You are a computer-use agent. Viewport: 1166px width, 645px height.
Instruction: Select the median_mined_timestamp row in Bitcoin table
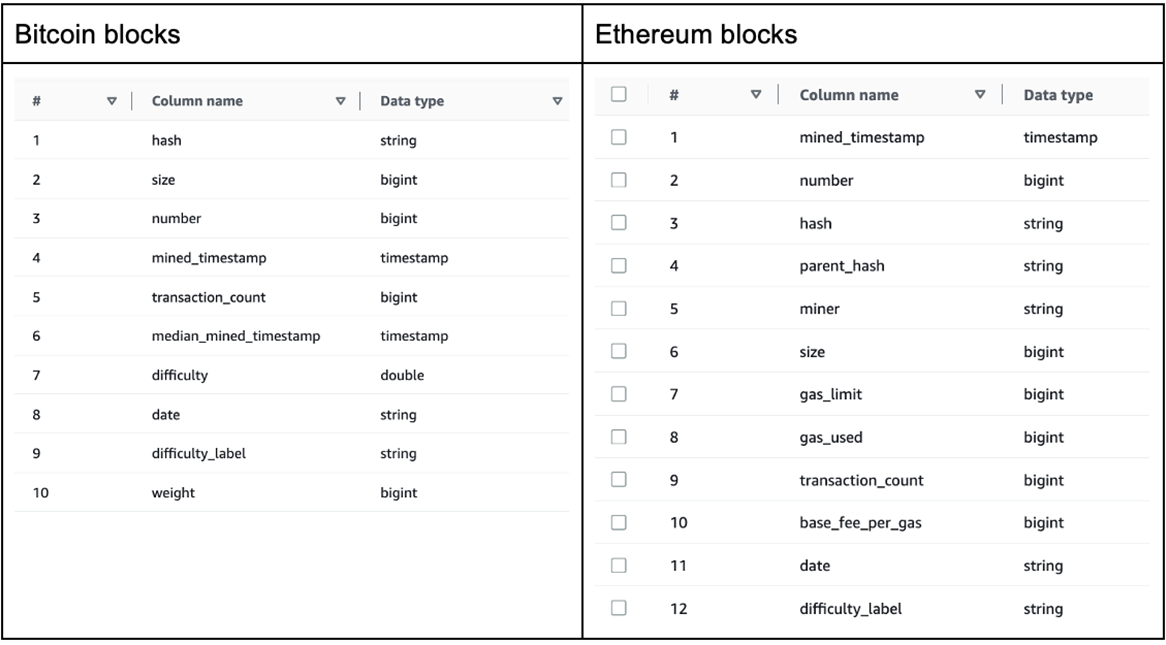pyautogui.click(x=292, y=336)
